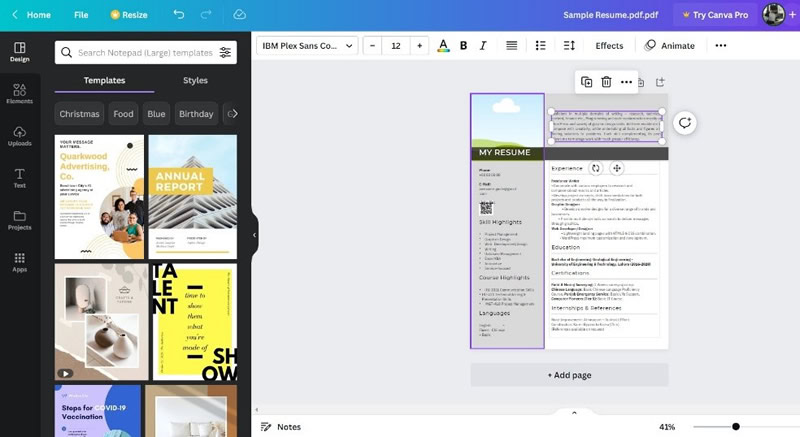Click the magnifier search icon in the templates box
The width and height of the screenshot is (800, 437).
click(66, 53)
